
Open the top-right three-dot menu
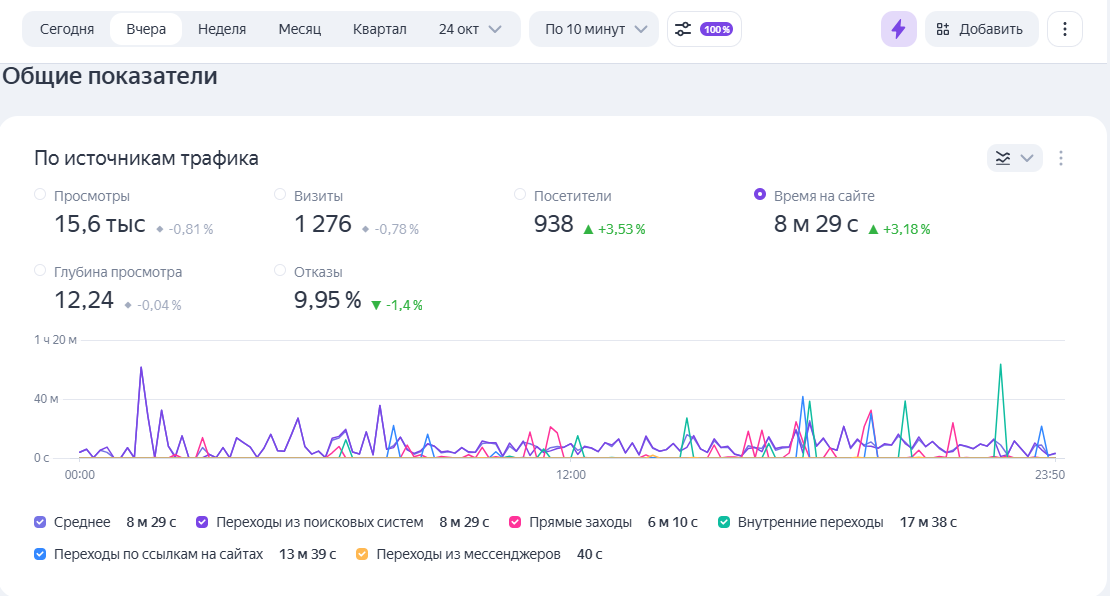coord(1065,29)
